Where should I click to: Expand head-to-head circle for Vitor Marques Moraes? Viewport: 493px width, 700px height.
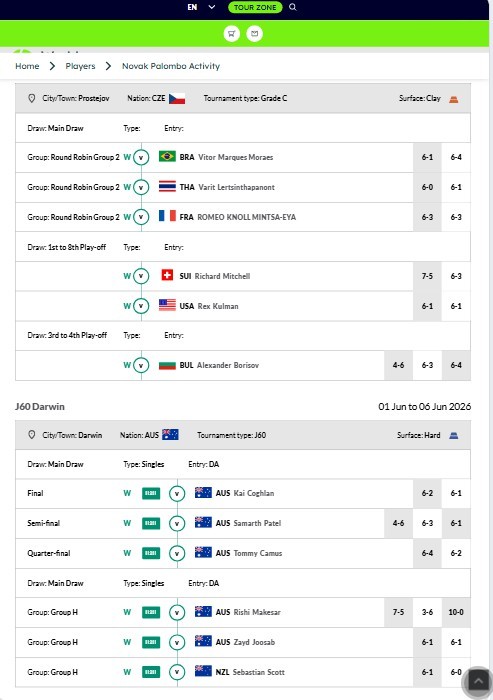click(141, 157)
